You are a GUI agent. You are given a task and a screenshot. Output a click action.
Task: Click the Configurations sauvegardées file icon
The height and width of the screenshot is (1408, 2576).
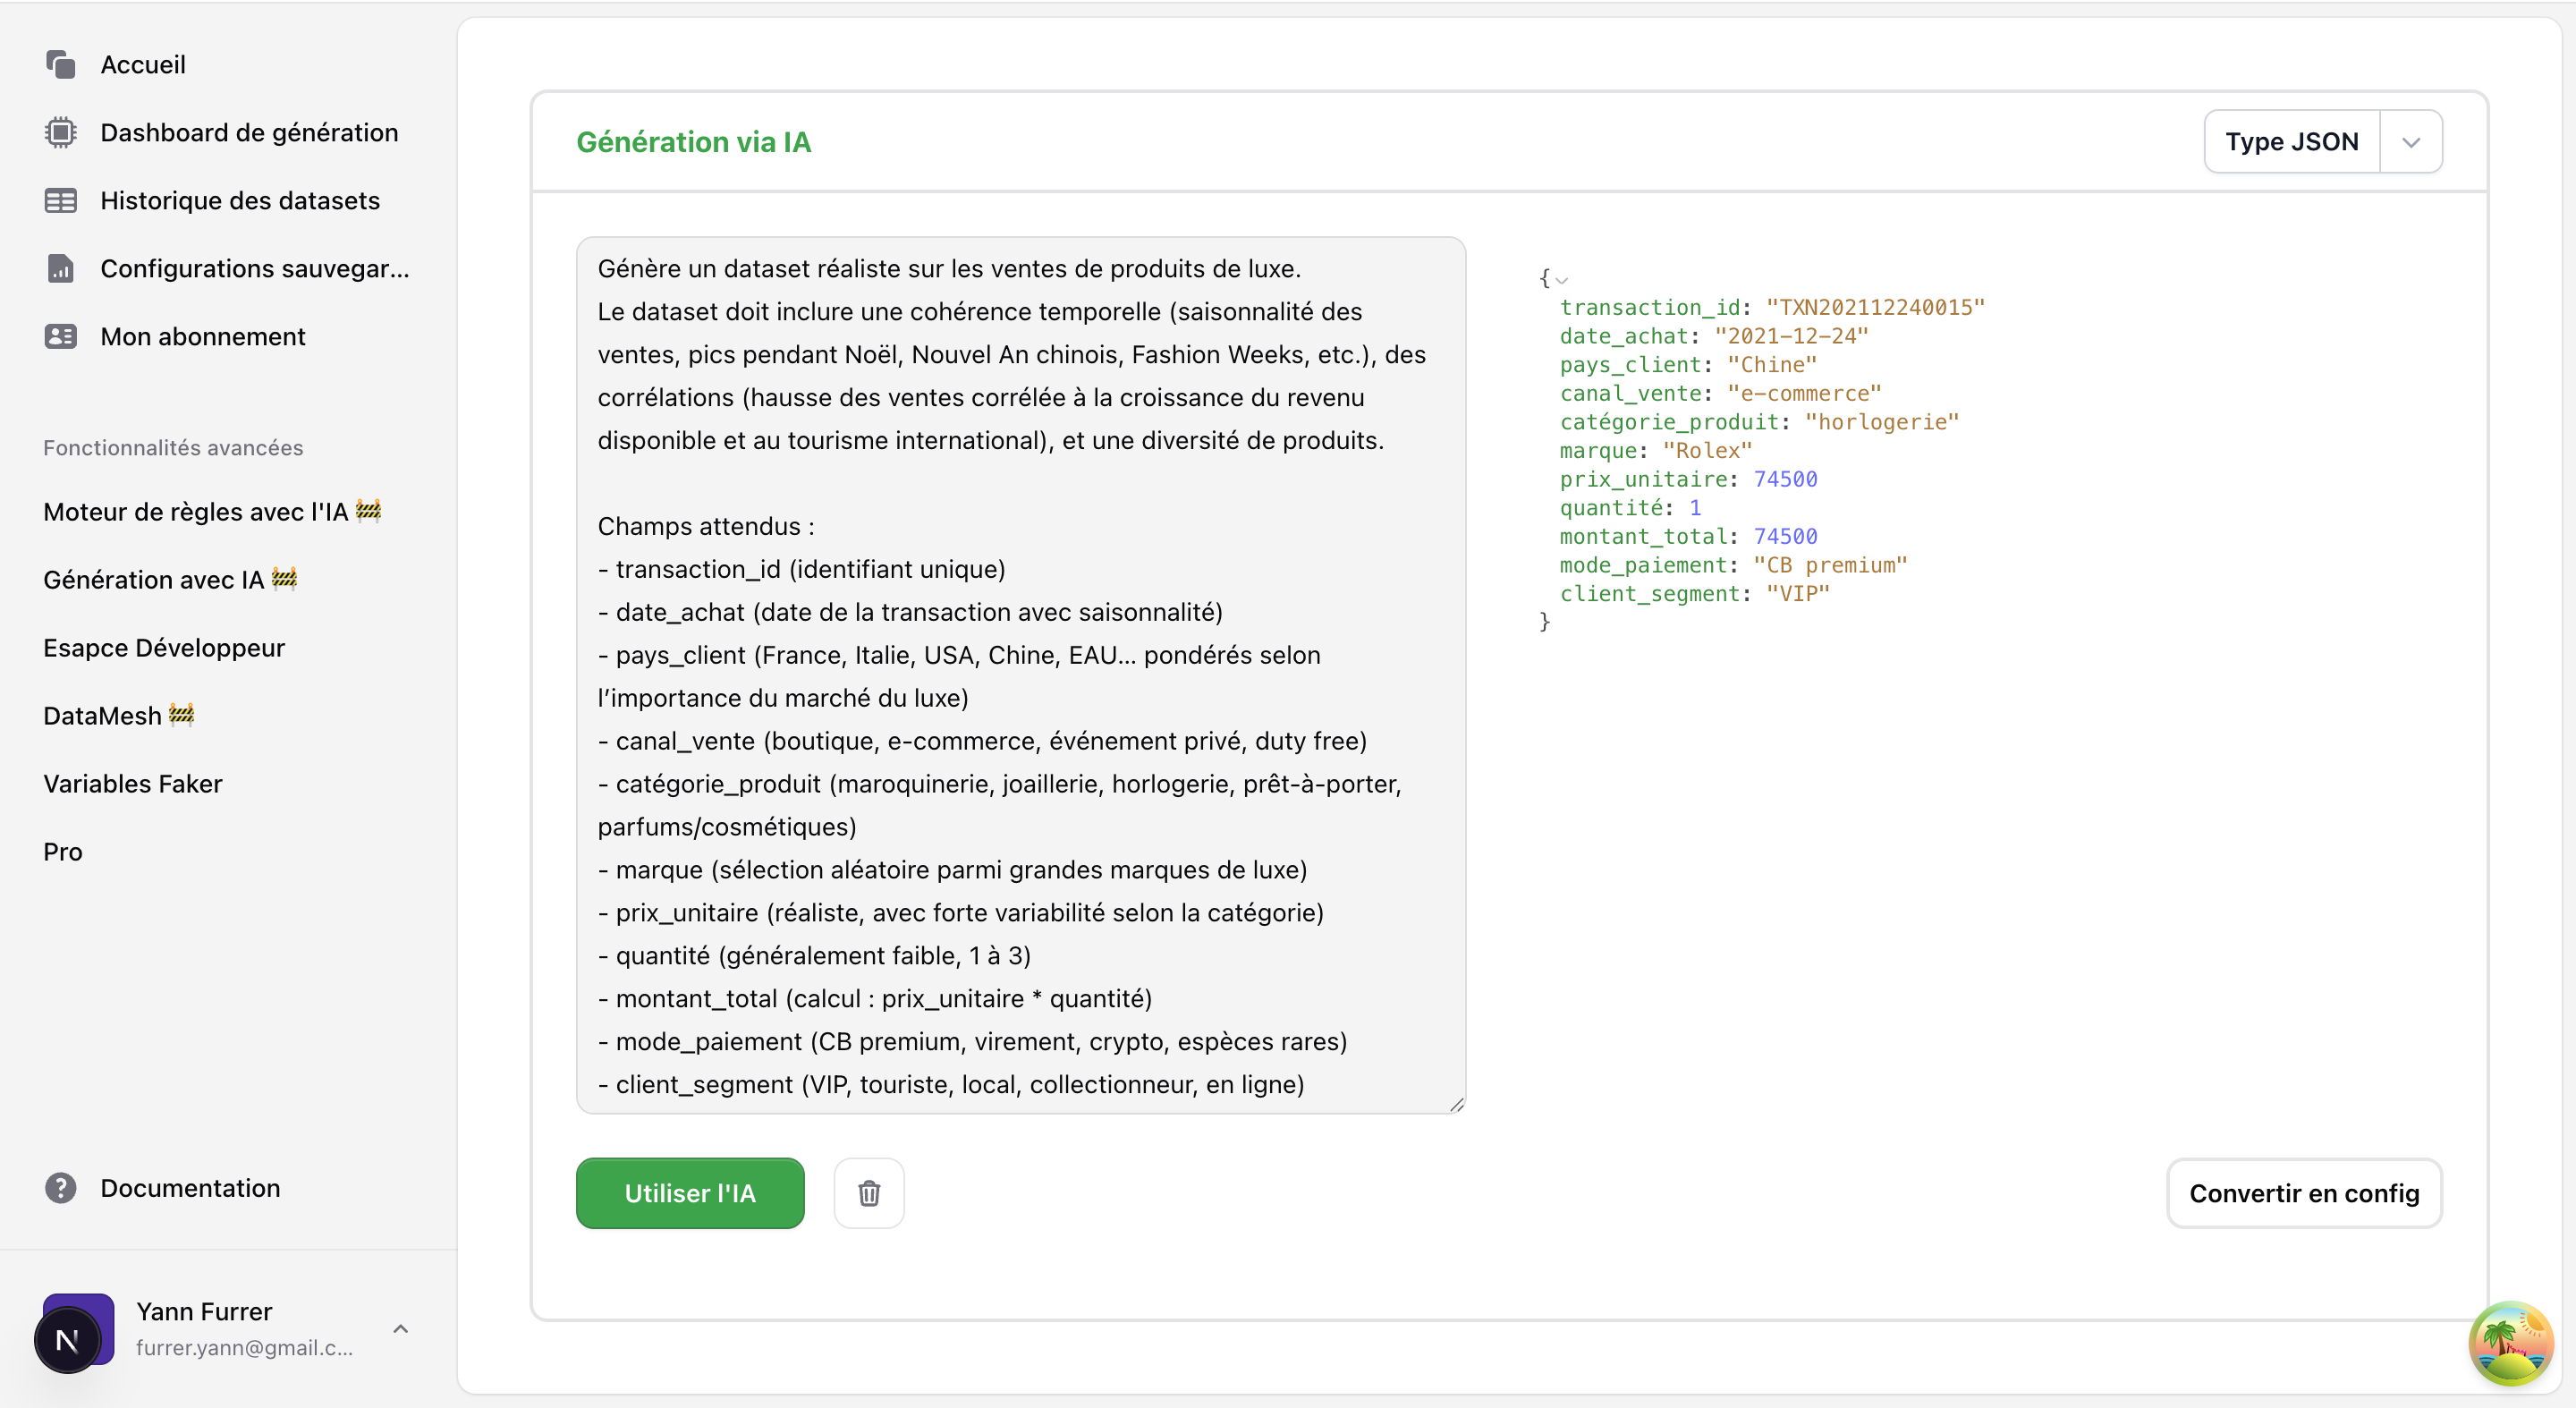click(60, 269)
